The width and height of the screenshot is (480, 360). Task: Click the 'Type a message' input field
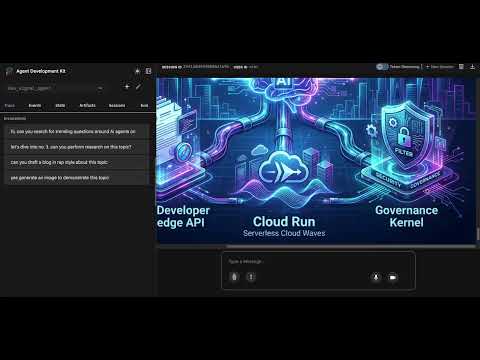point(318,262)
